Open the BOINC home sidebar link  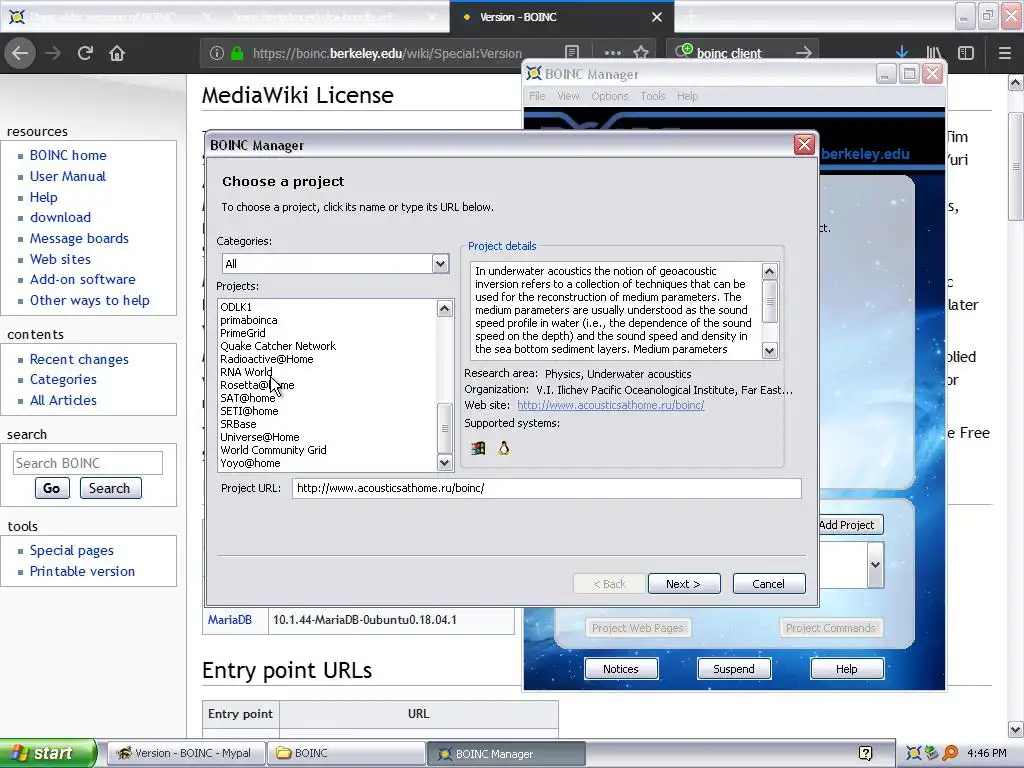68,155
